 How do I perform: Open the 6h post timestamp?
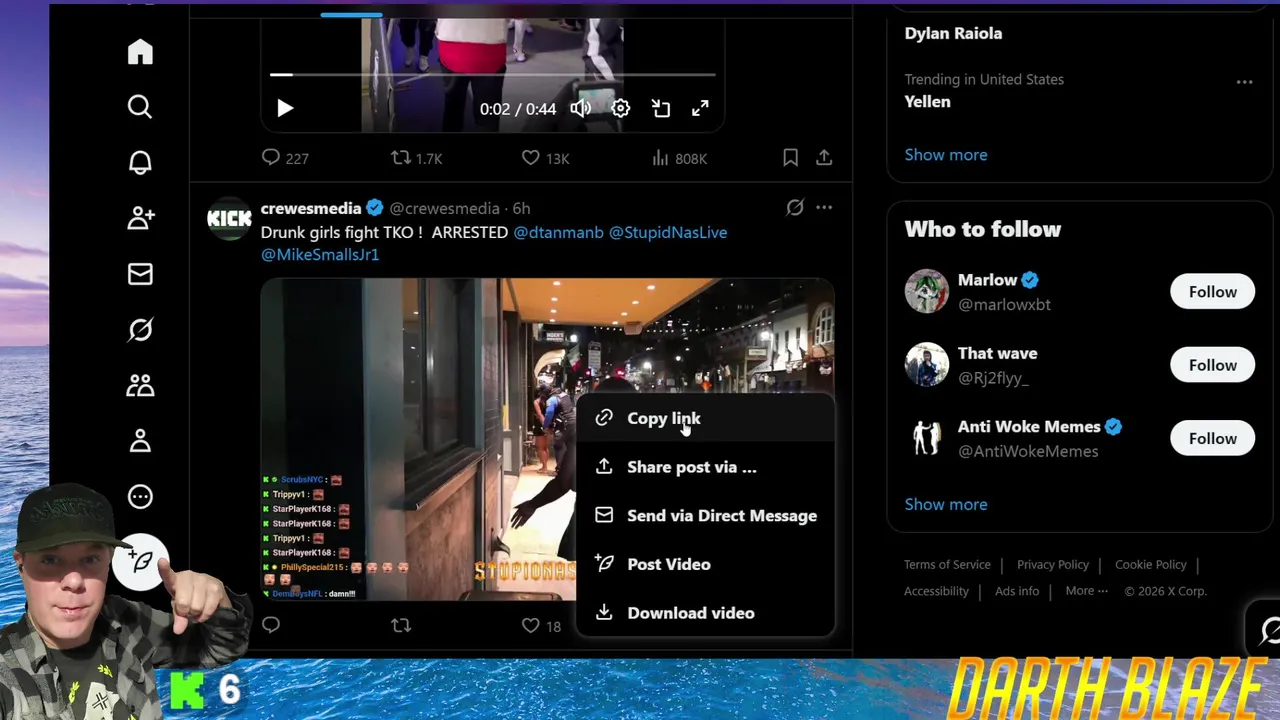(521, 208)
